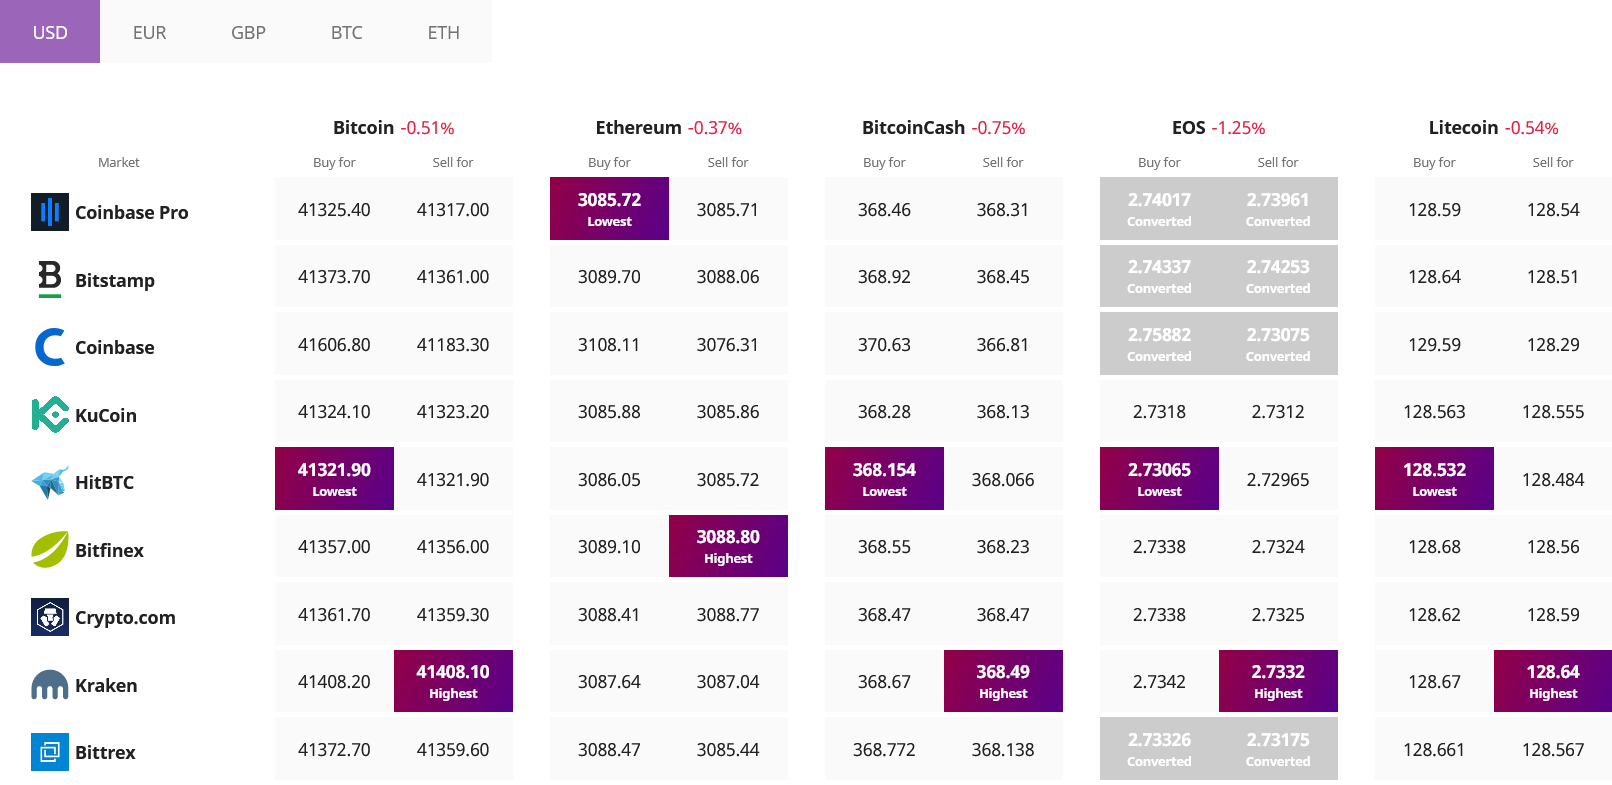The image size is (1612, 785).
Task: Switch to the BTC currency tab
Action: point(346,32)
